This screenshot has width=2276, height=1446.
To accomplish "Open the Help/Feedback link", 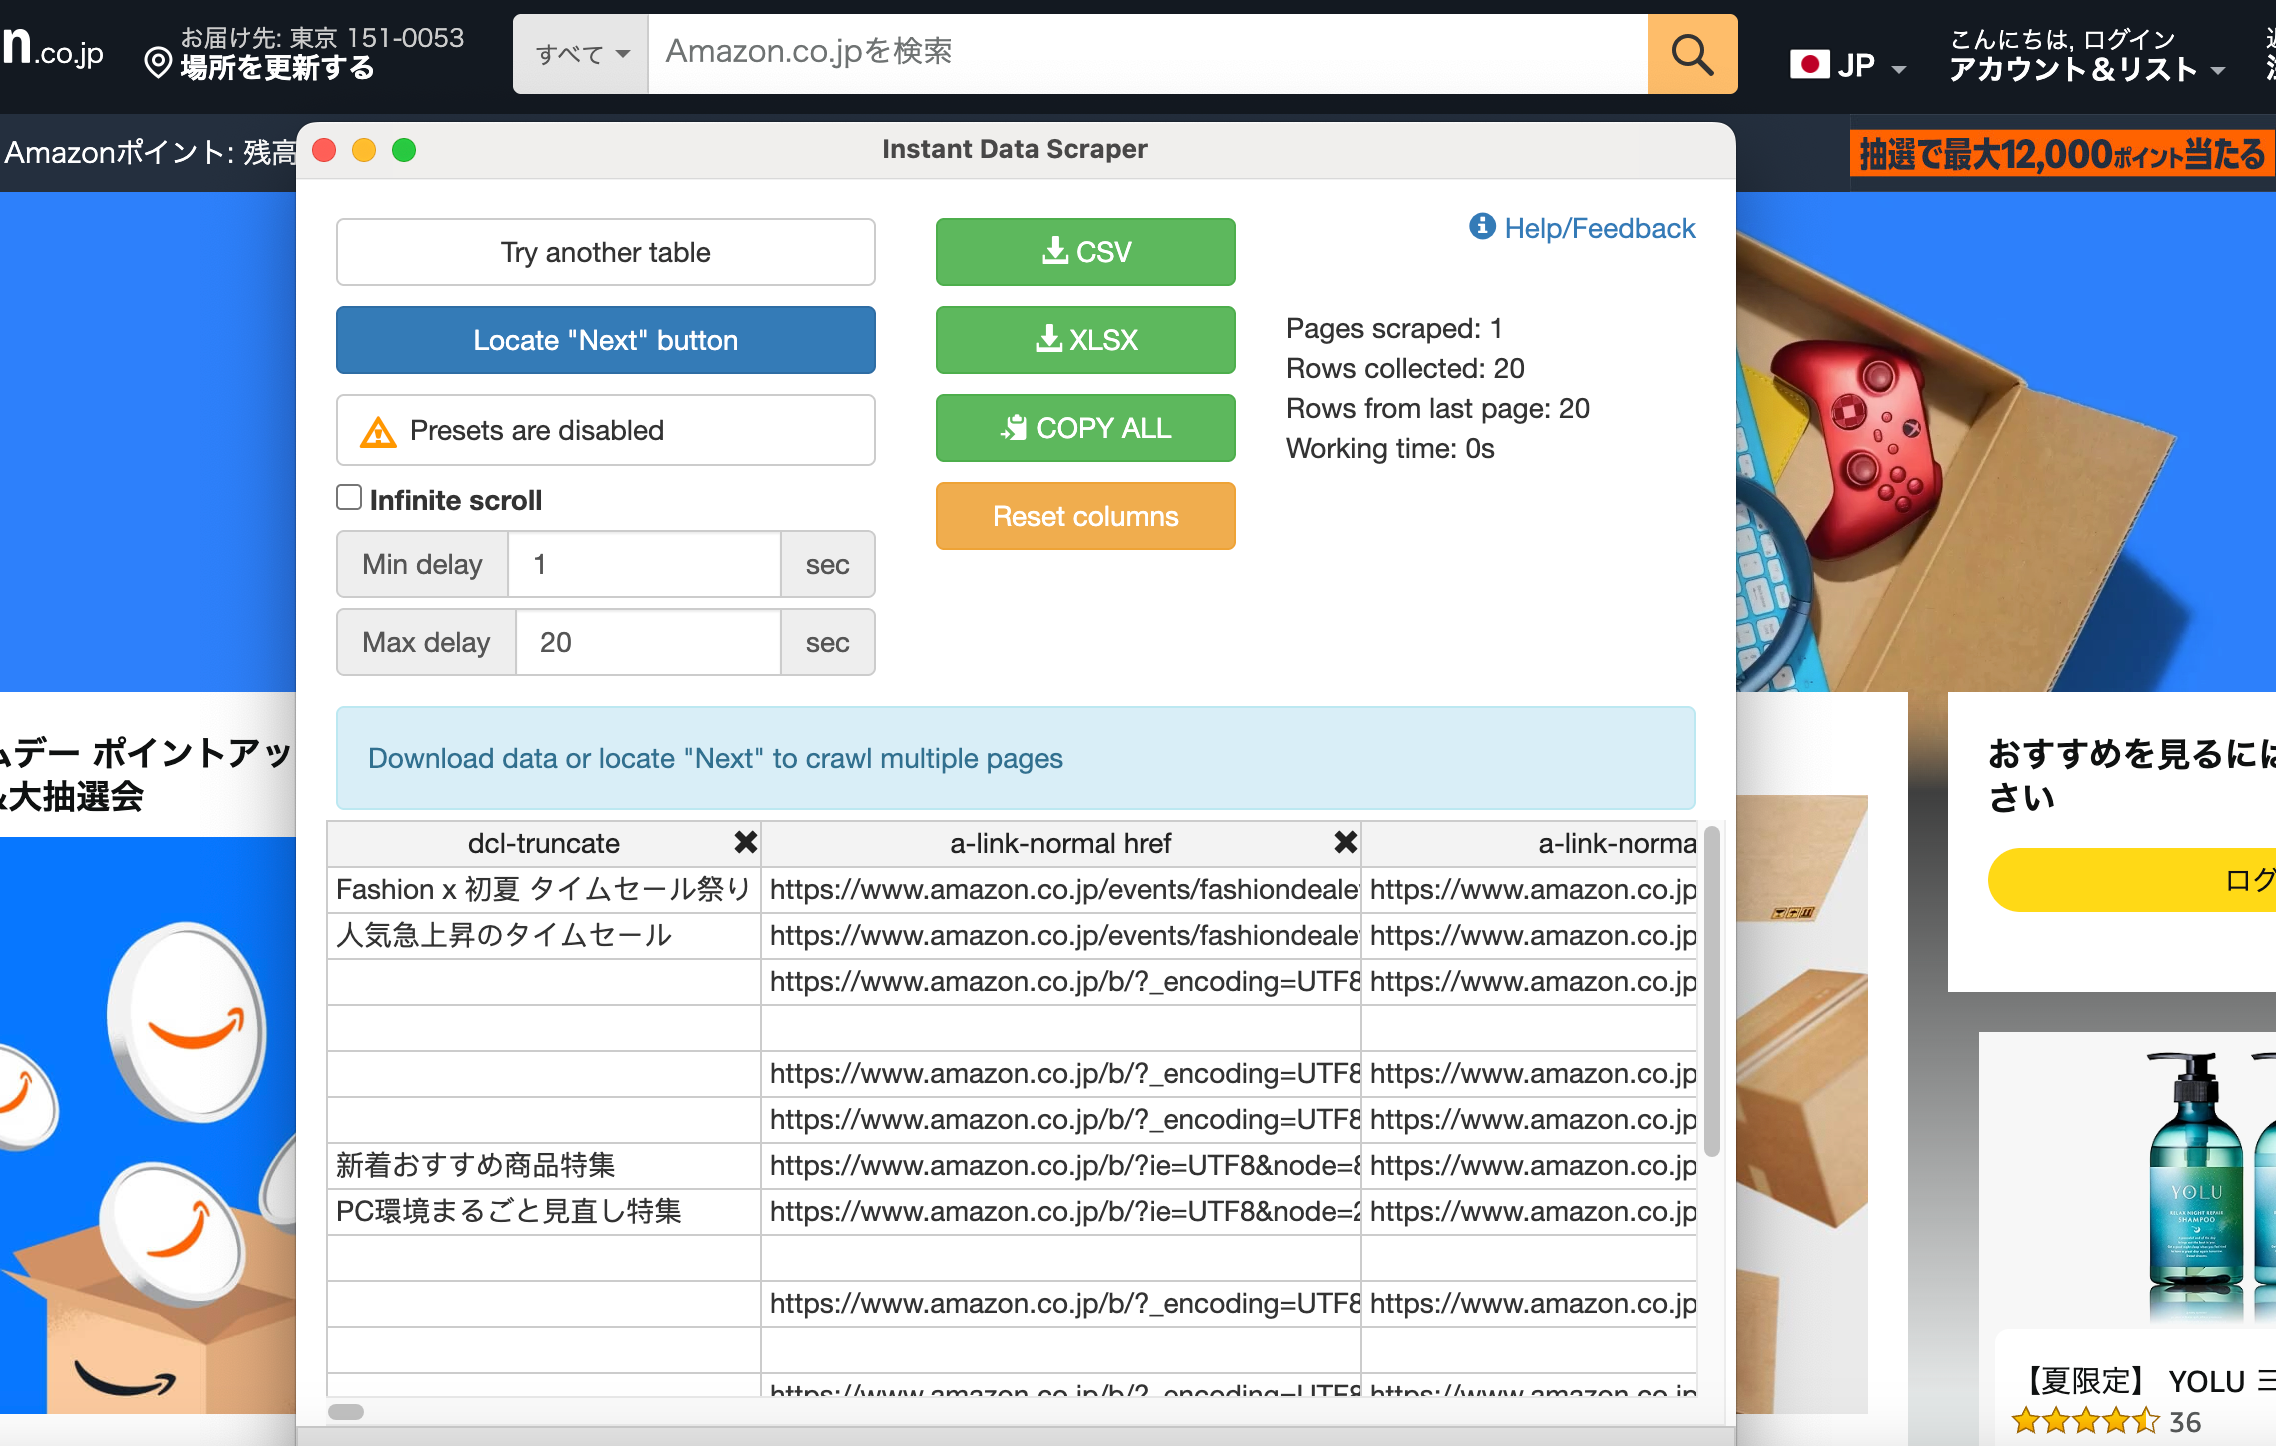I will (x=1599, y=228).
